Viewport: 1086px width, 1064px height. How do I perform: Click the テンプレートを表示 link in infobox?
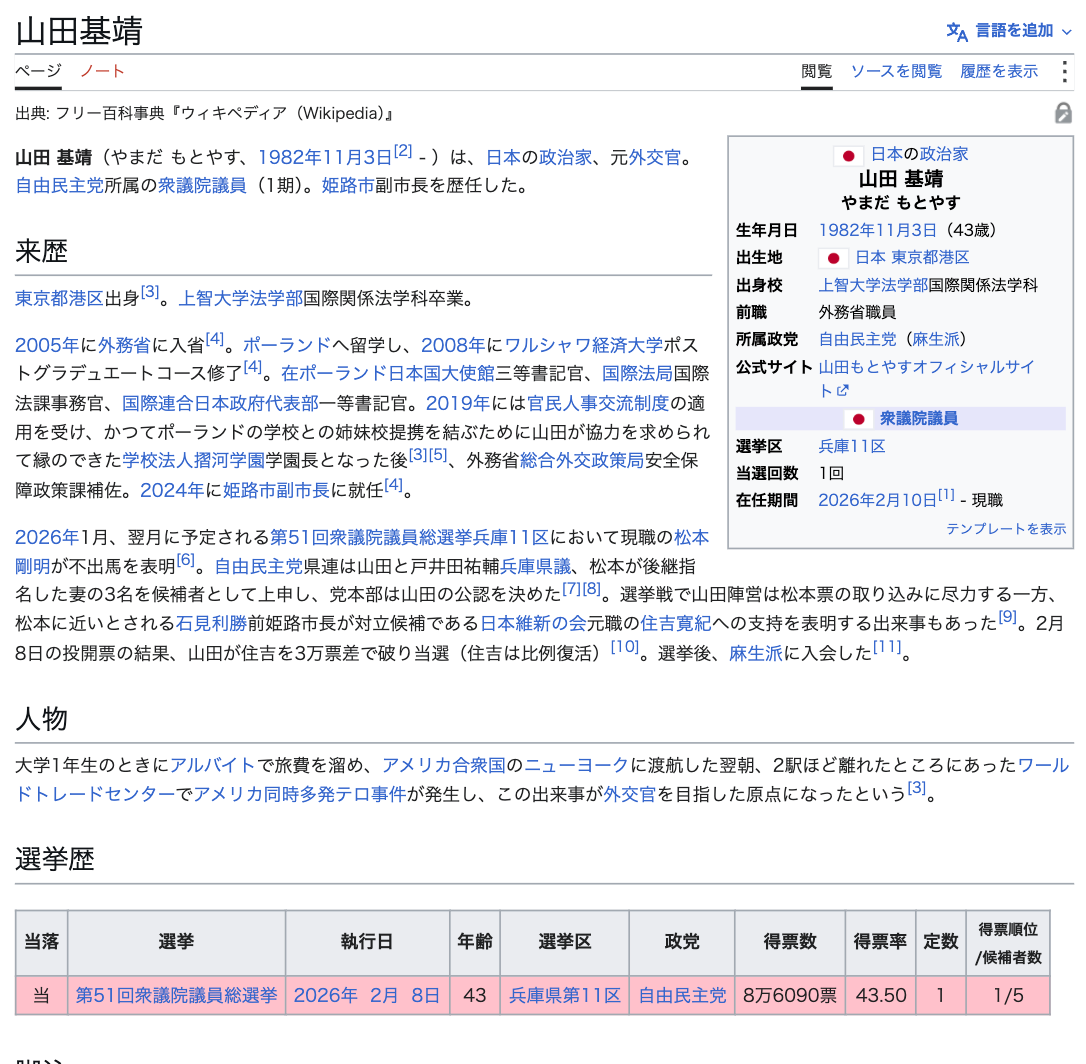coord(1006,529)
